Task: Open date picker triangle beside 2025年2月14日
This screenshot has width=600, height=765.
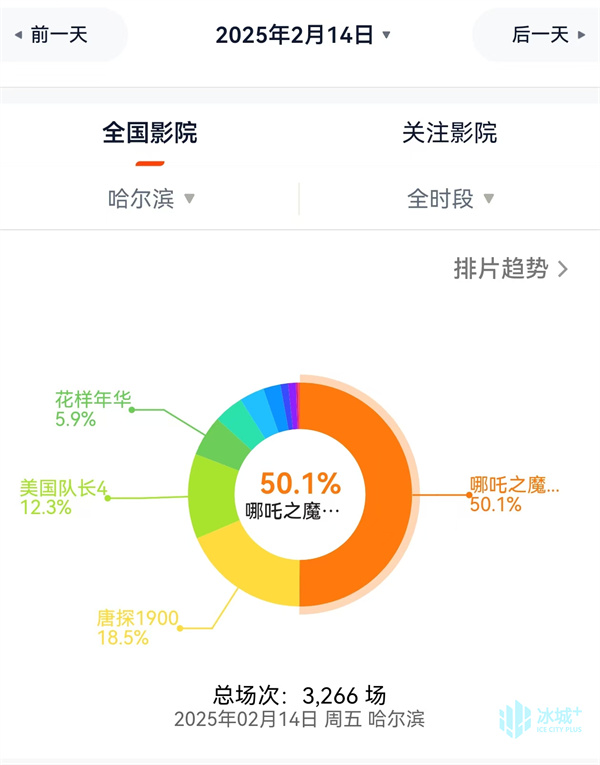Action: tap(386, 35)
